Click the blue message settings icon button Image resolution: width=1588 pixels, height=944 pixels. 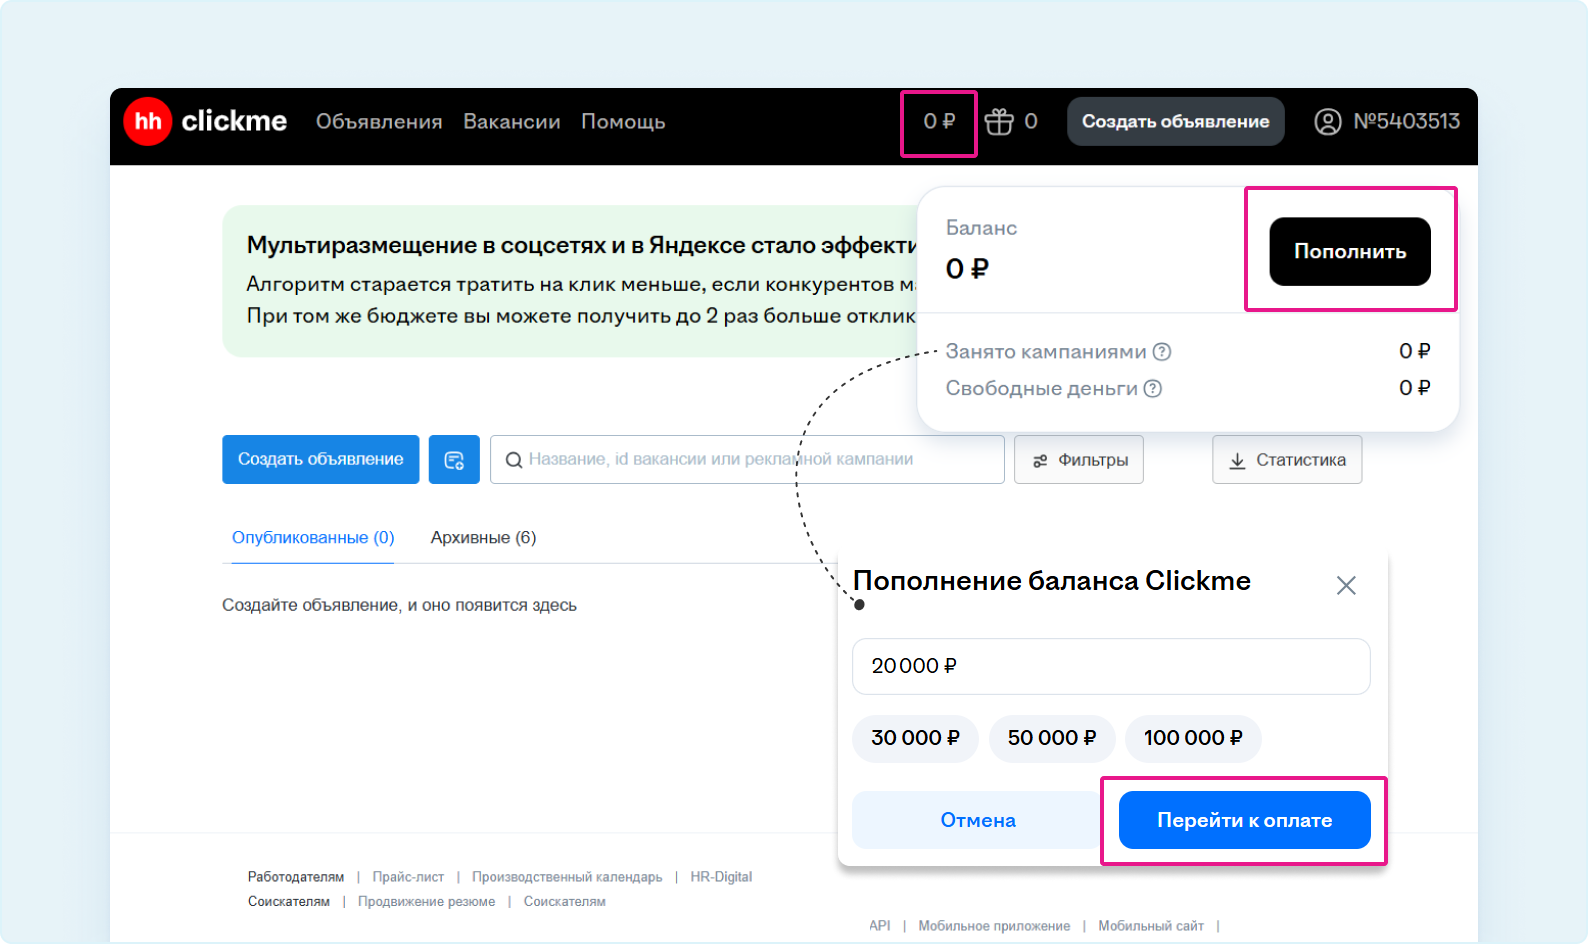point(454,460)
